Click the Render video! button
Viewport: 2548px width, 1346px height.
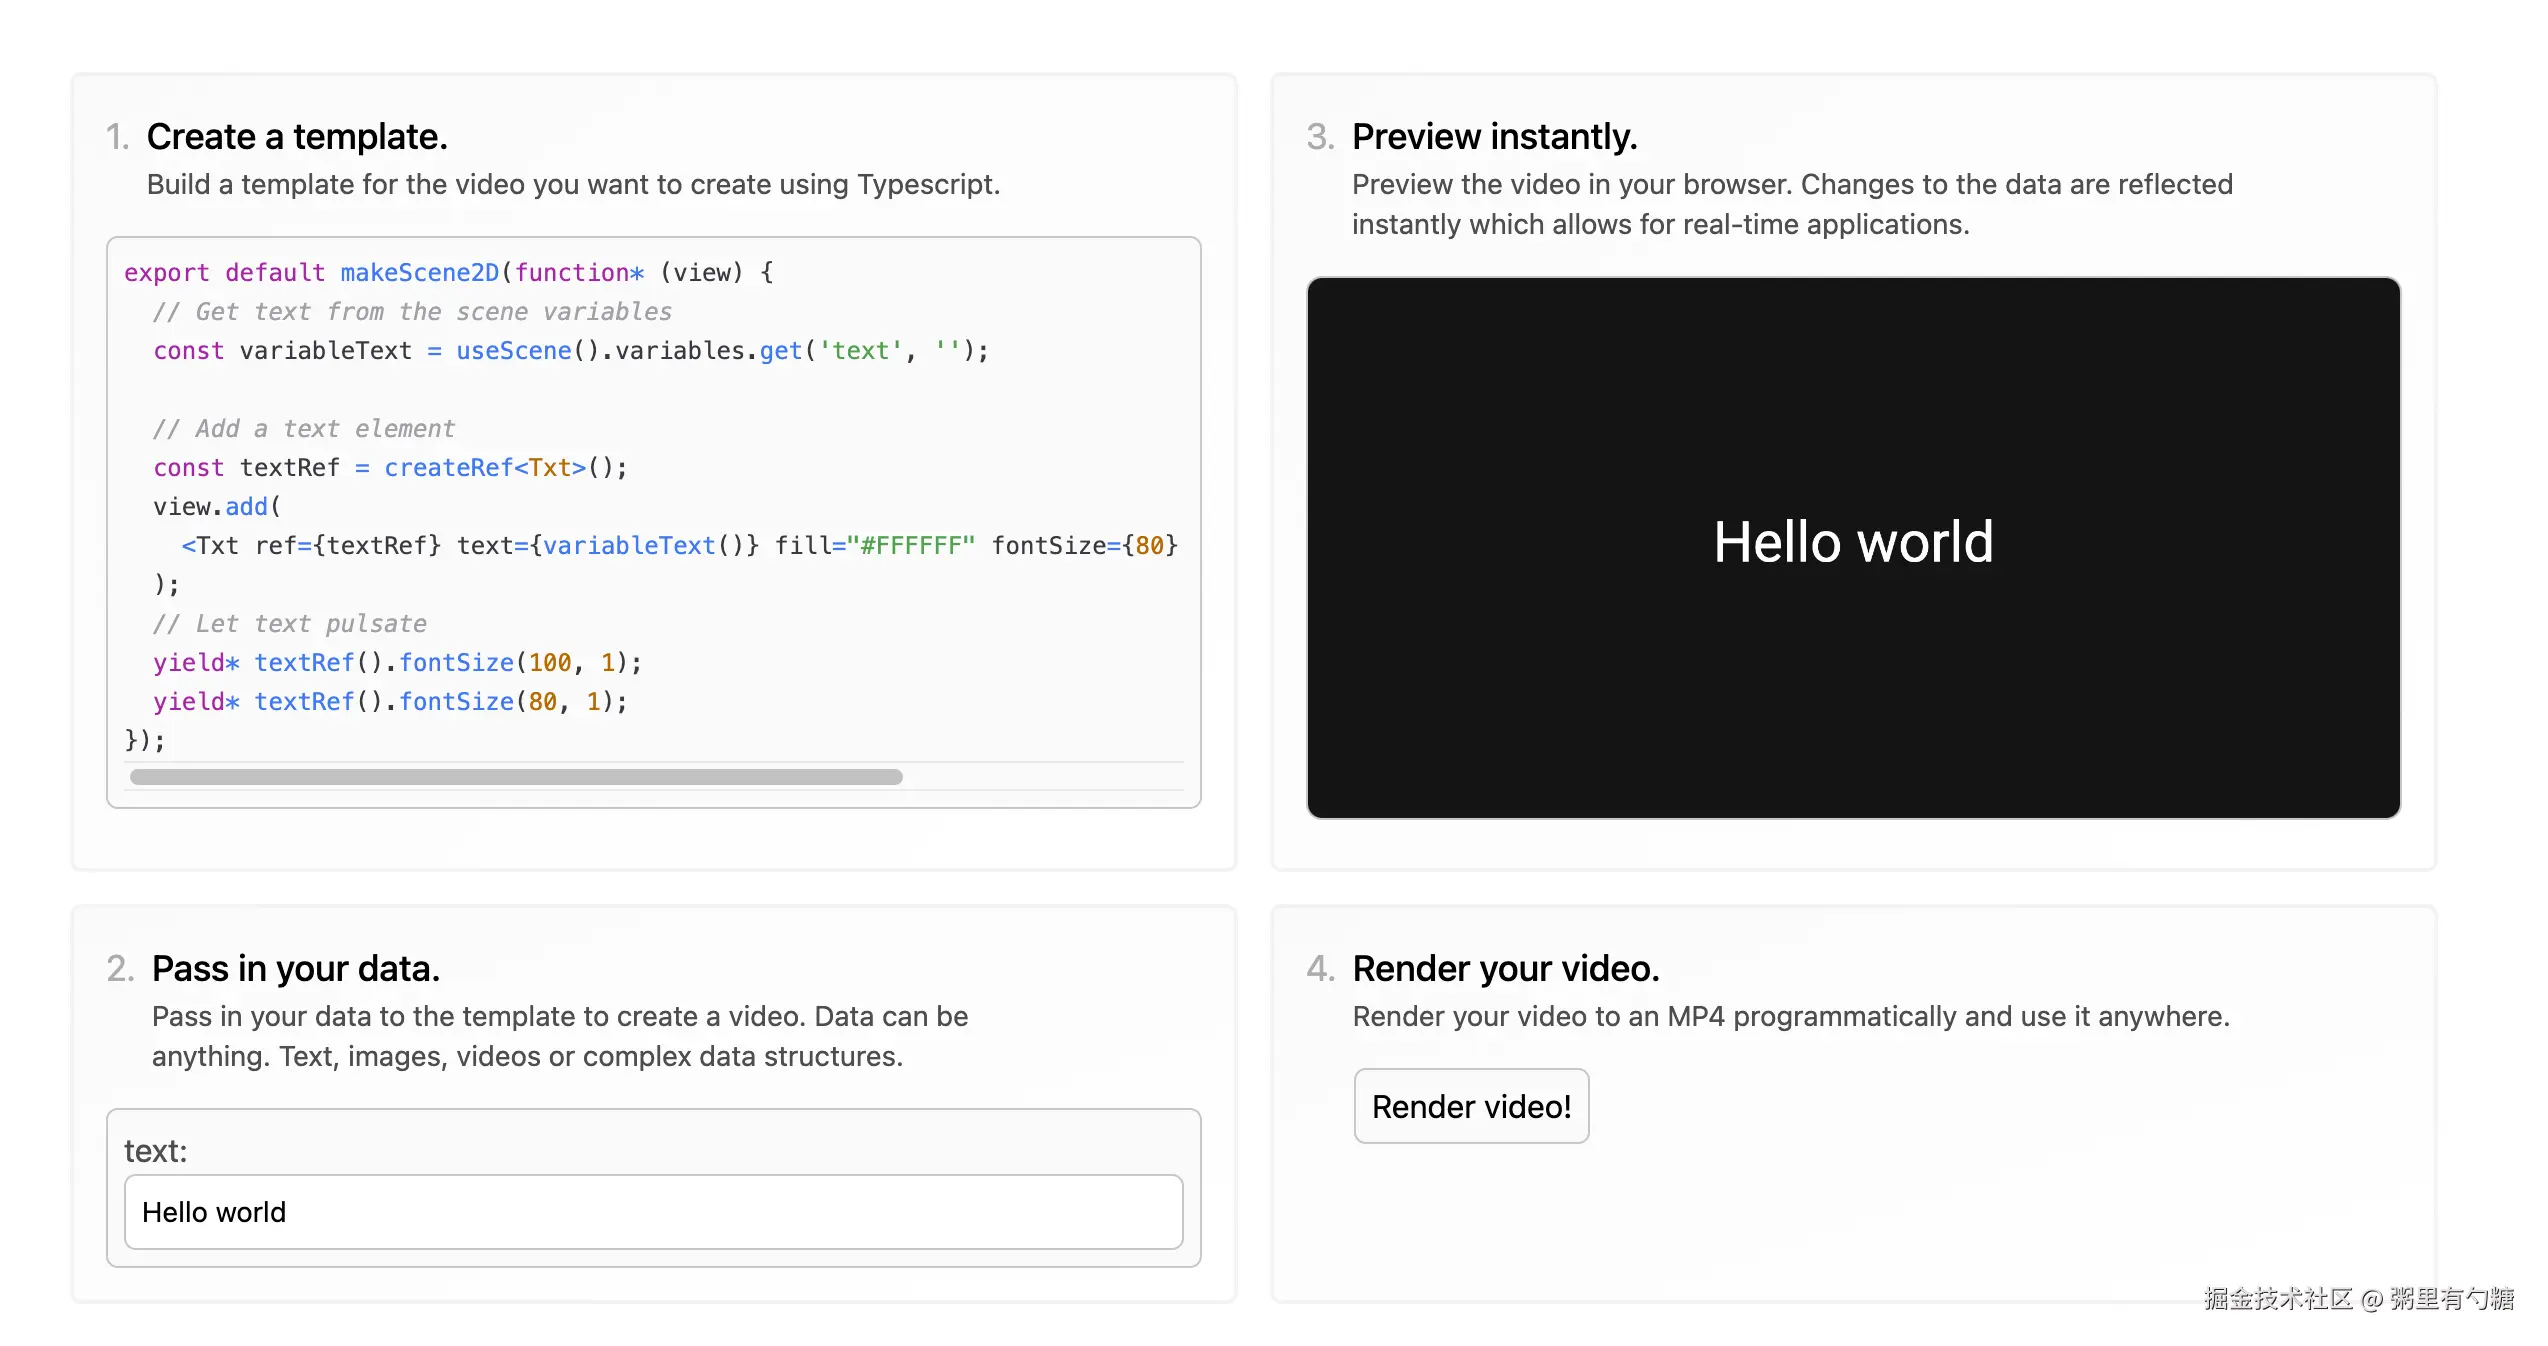coord(1470,1106)
